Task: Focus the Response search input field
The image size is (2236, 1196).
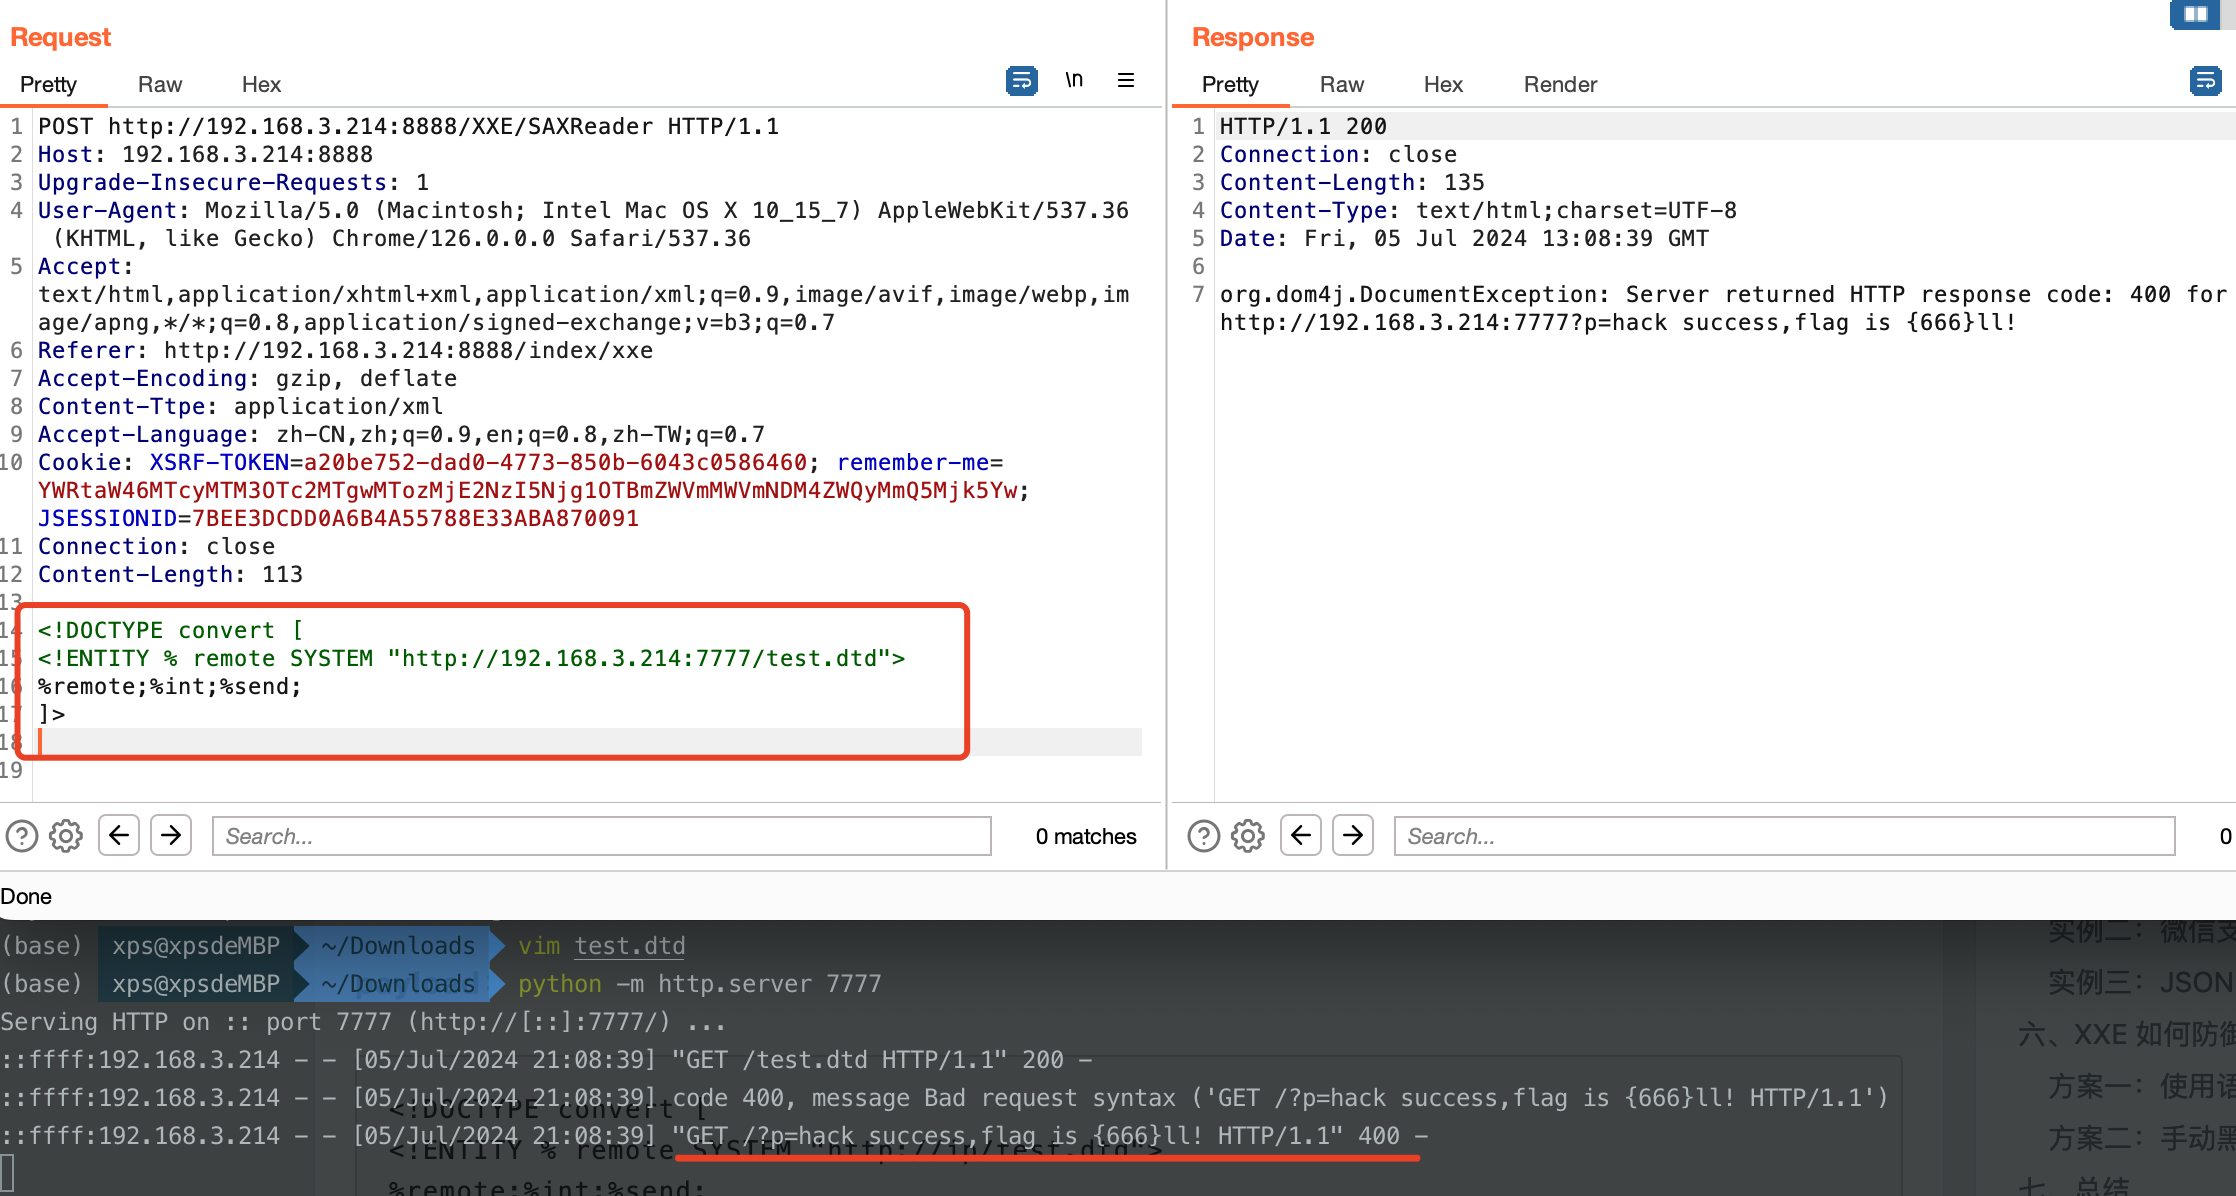Action: (x=1783, y=836)
